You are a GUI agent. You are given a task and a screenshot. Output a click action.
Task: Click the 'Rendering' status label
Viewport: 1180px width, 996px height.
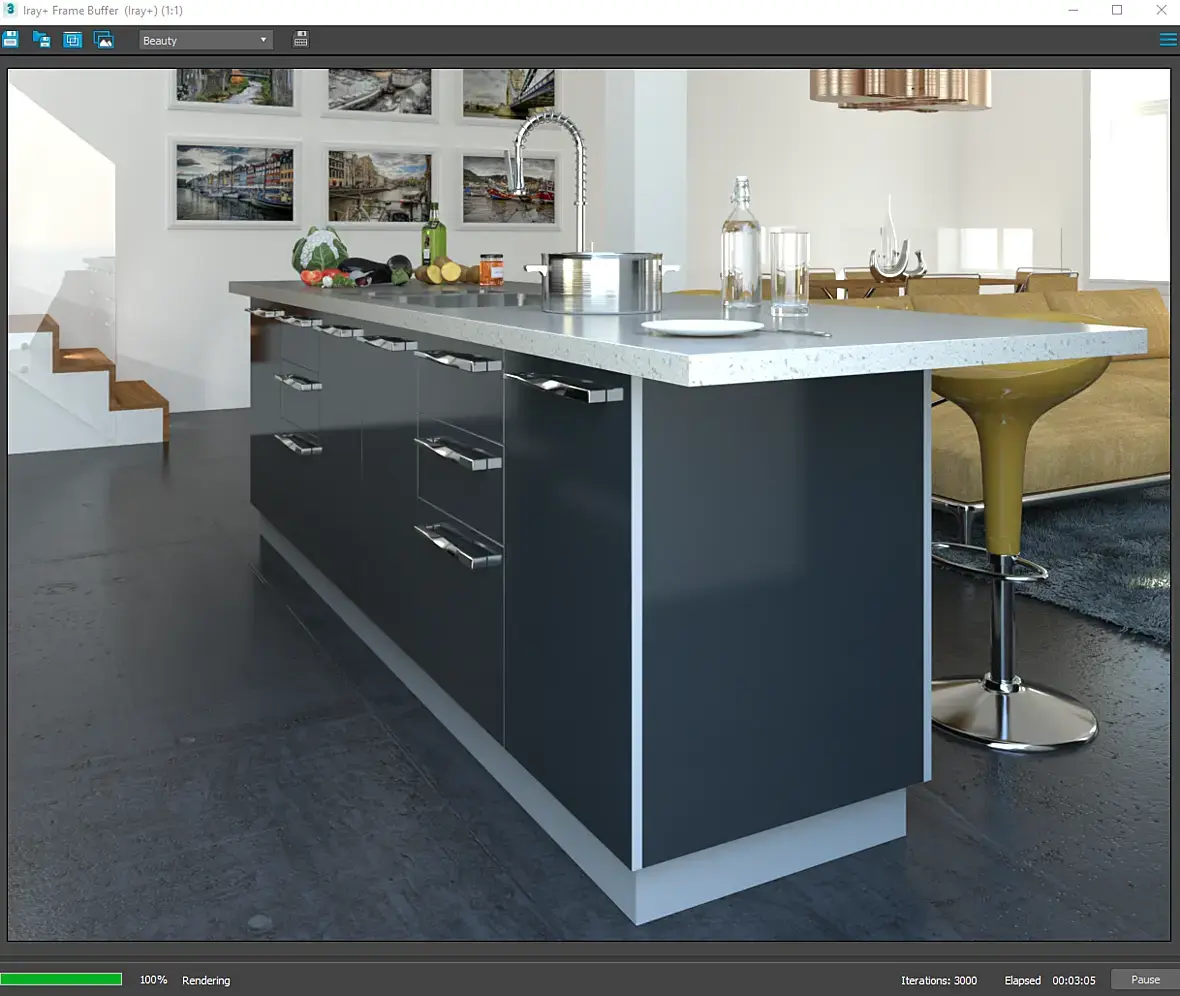tap(206, 980)
